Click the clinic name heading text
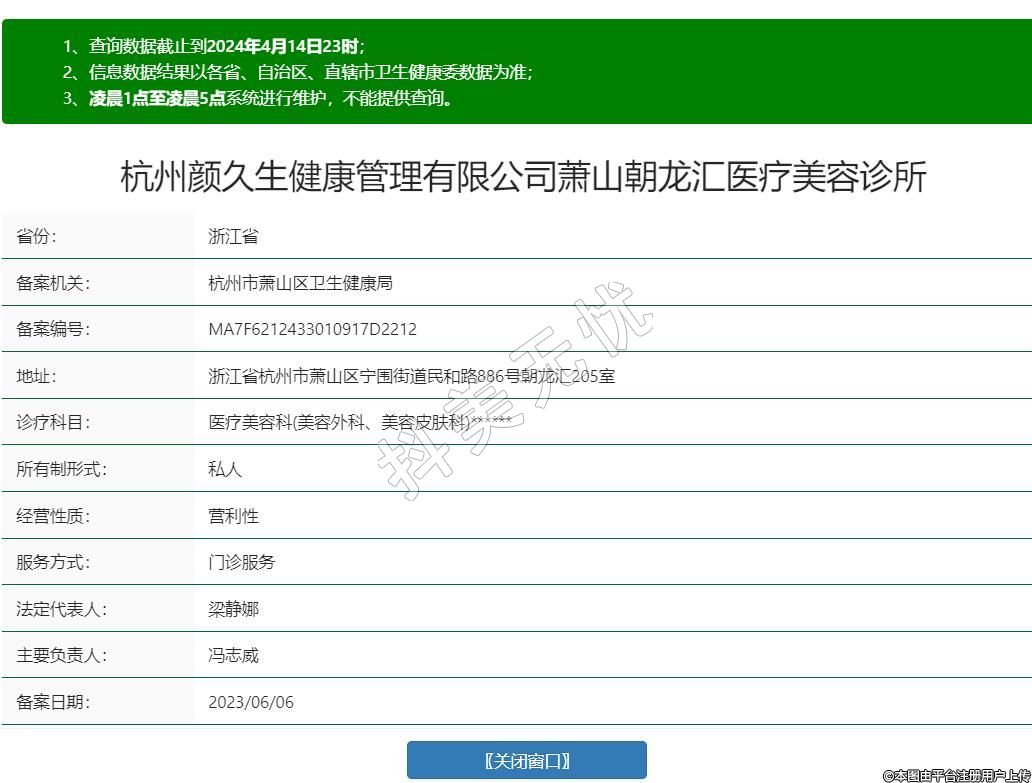The image size is (1032, 783). pyautogui.click(x=523, y=177)
